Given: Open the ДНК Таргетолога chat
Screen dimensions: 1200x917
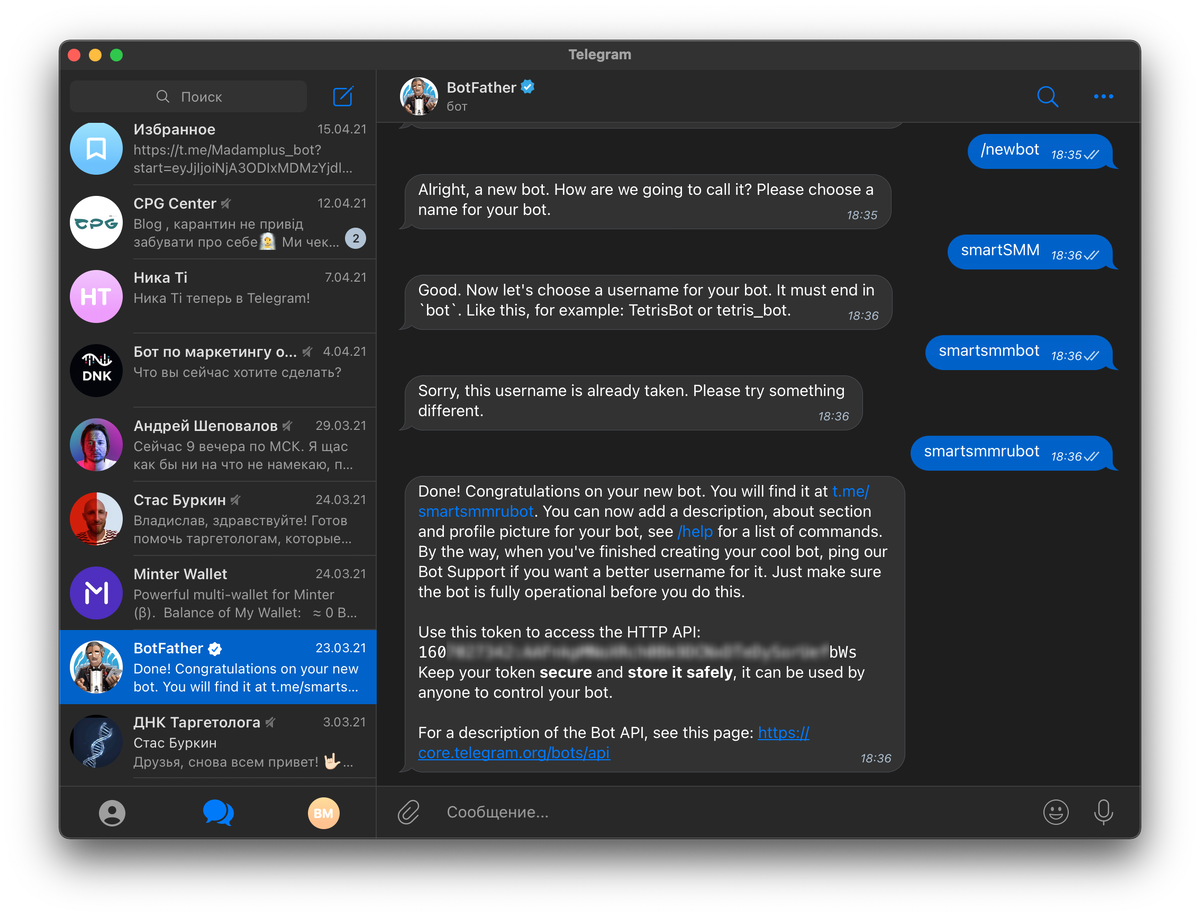Looking at the screenshot, I should click(x=218, y=740).
